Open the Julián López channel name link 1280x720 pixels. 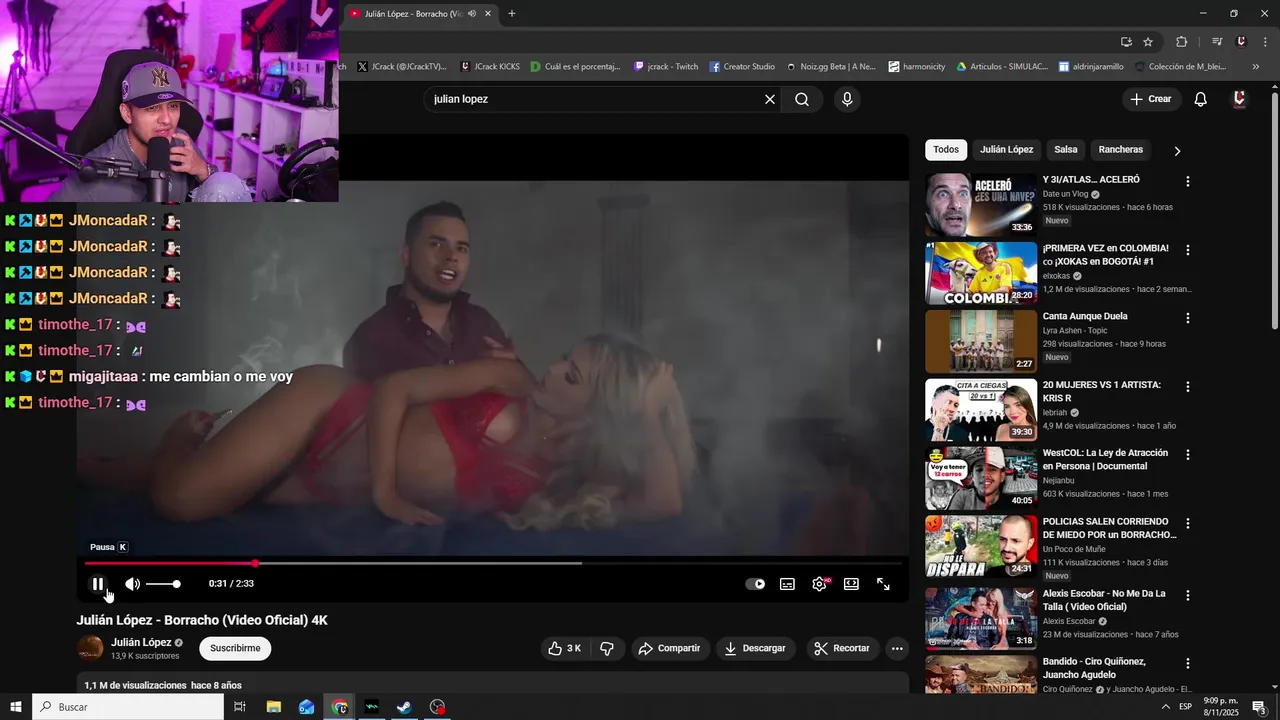[141, 642]
